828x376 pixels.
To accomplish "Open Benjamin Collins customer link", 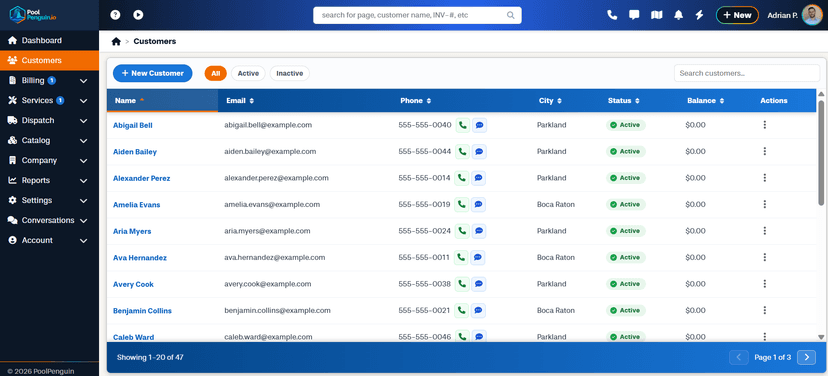I will 142,311.
